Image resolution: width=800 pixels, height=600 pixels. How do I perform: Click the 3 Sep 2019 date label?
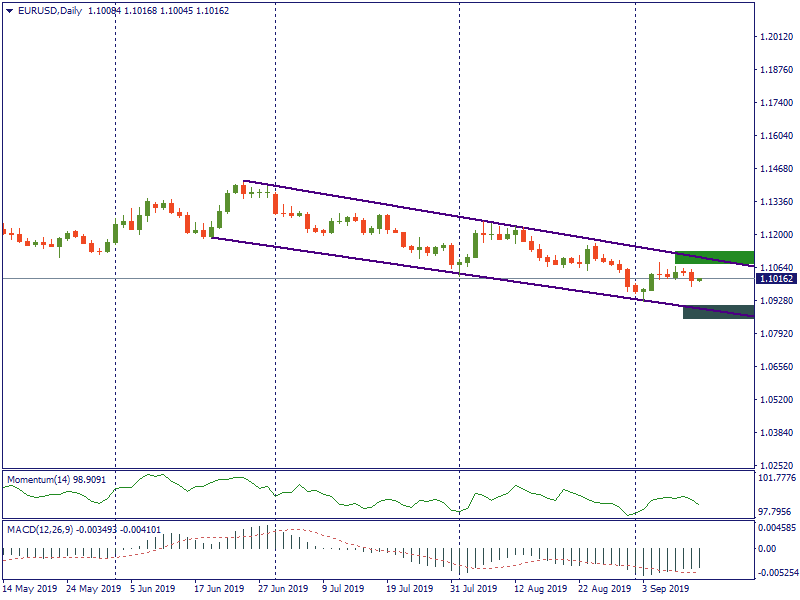coord(665,589)
